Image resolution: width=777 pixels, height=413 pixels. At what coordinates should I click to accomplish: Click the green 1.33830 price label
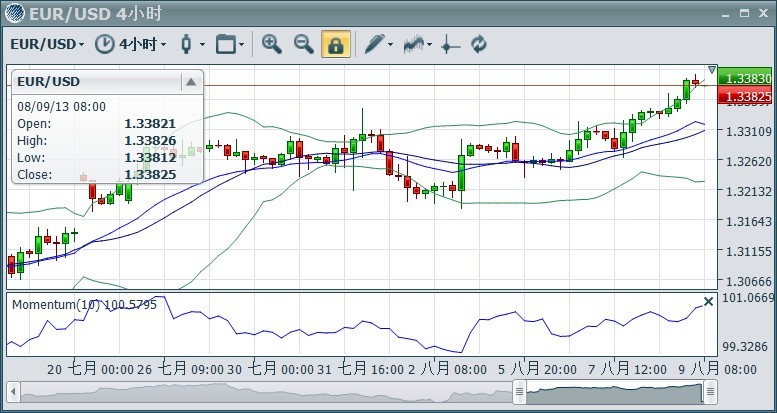tap(747, 78)
